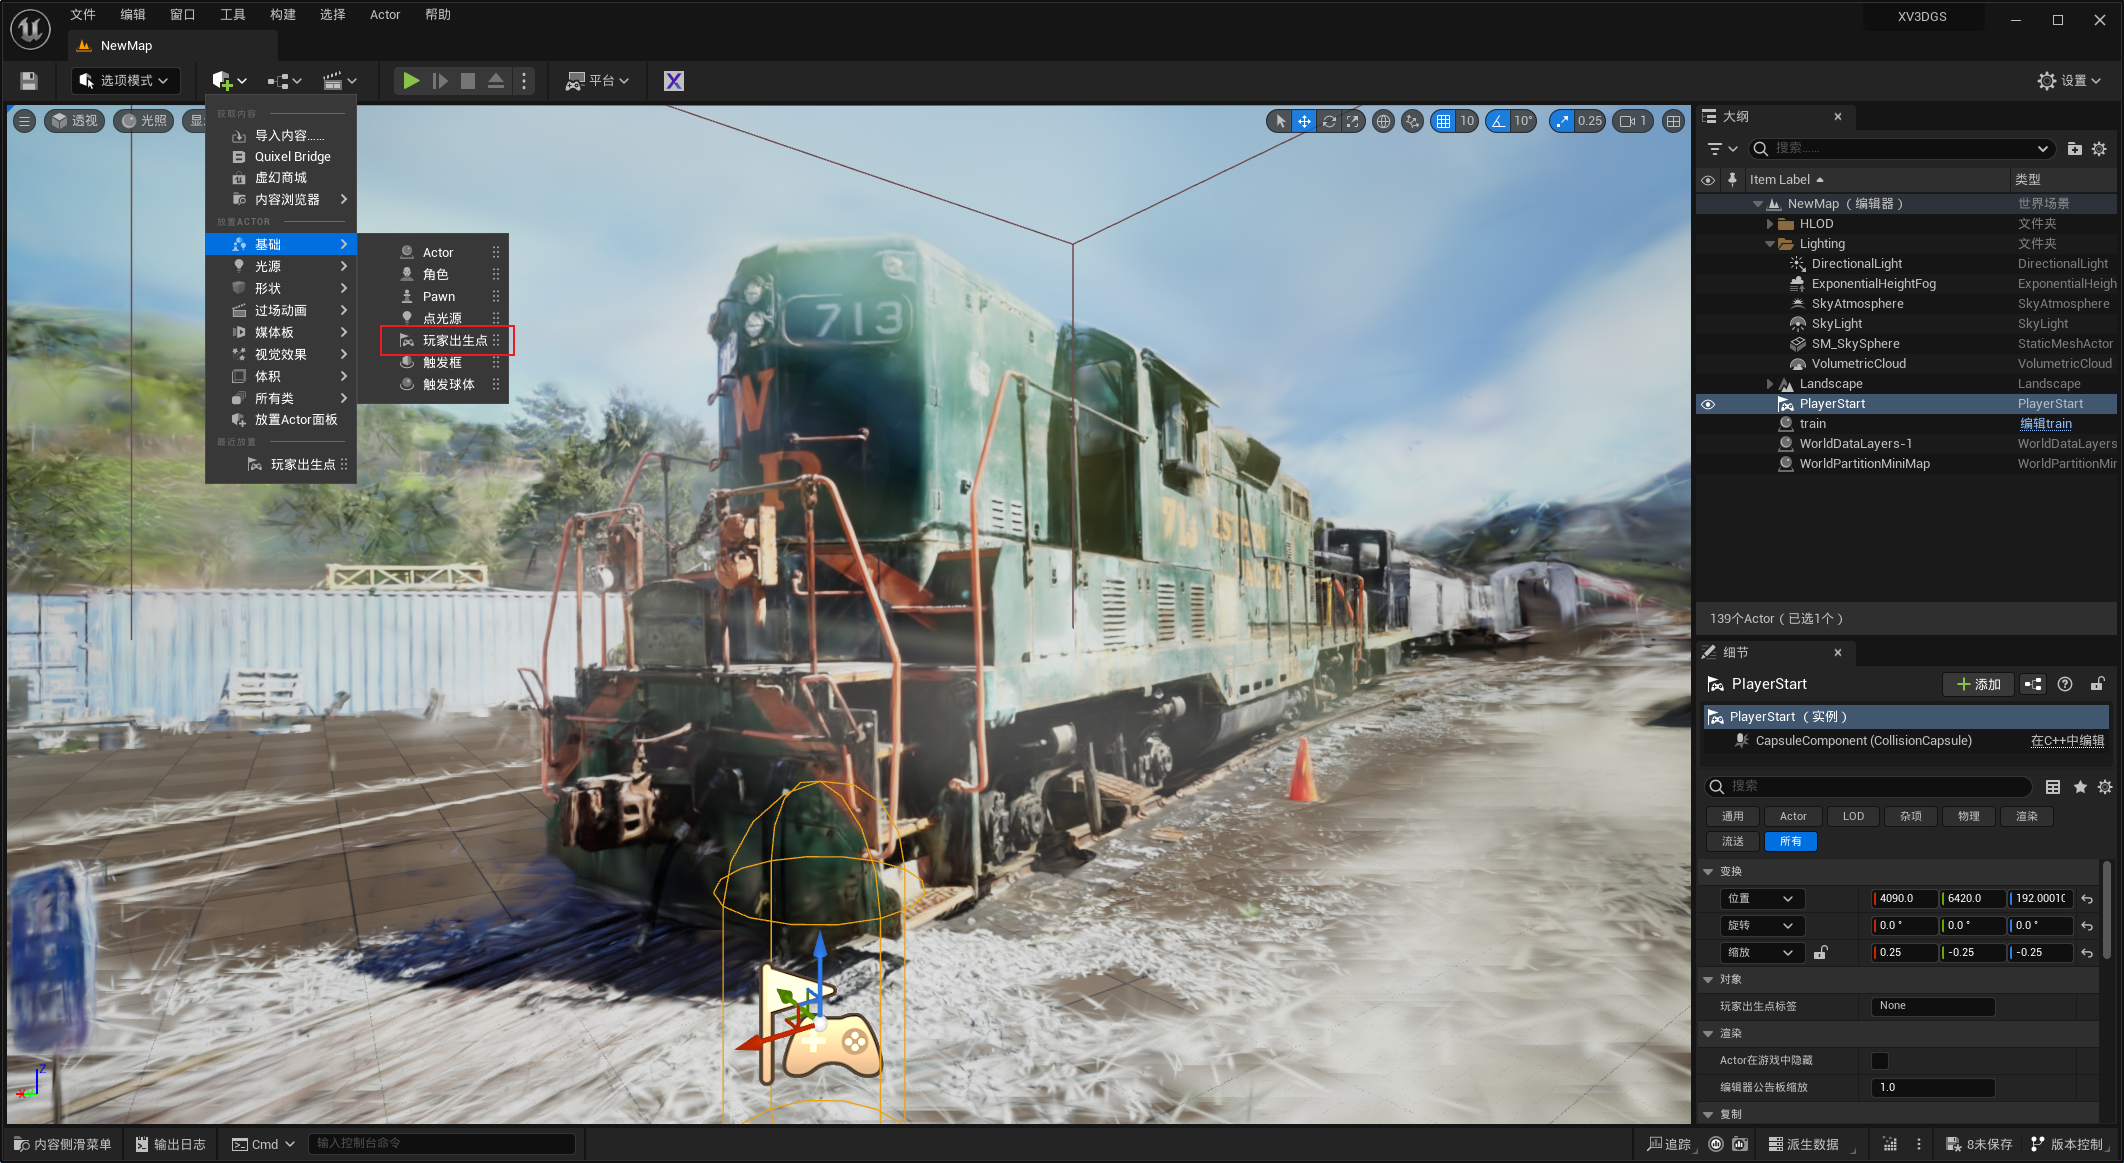Viewport: 2124px width, 1163px height.
Task: Open the 构建 menu
Action: [283, 15]
